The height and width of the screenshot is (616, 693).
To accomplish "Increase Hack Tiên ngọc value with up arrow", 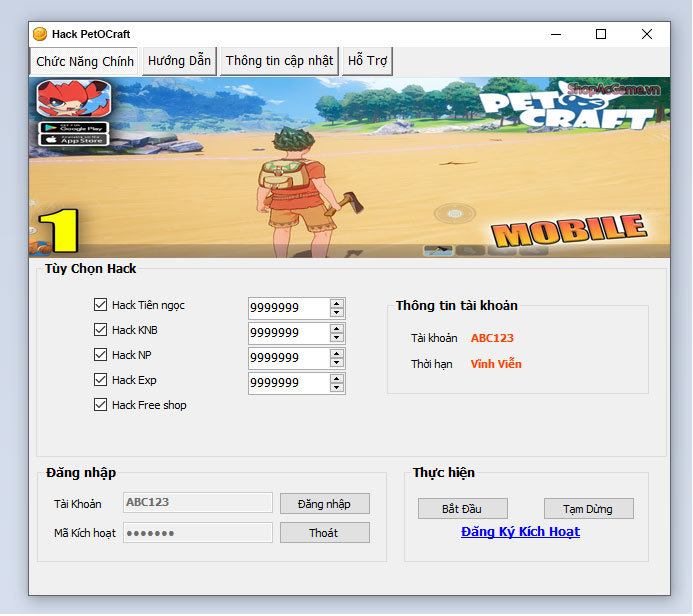I will [337, 304].
